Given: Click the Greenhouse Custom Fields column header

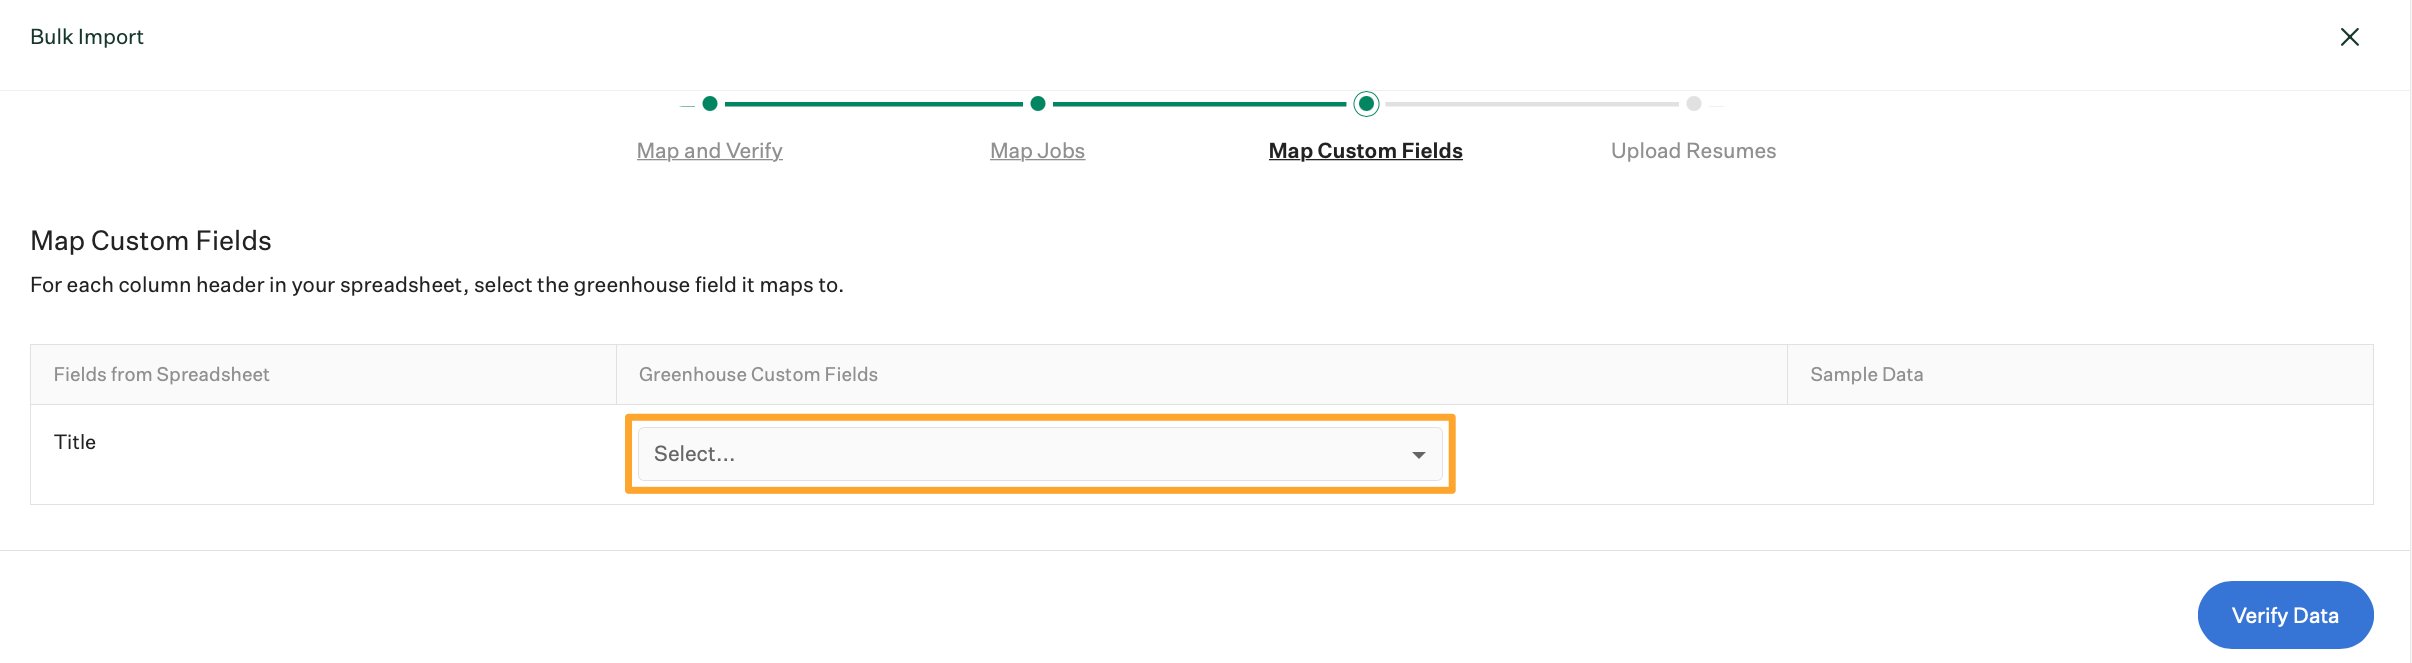Looking at the screenshot, I should (758, 374).
